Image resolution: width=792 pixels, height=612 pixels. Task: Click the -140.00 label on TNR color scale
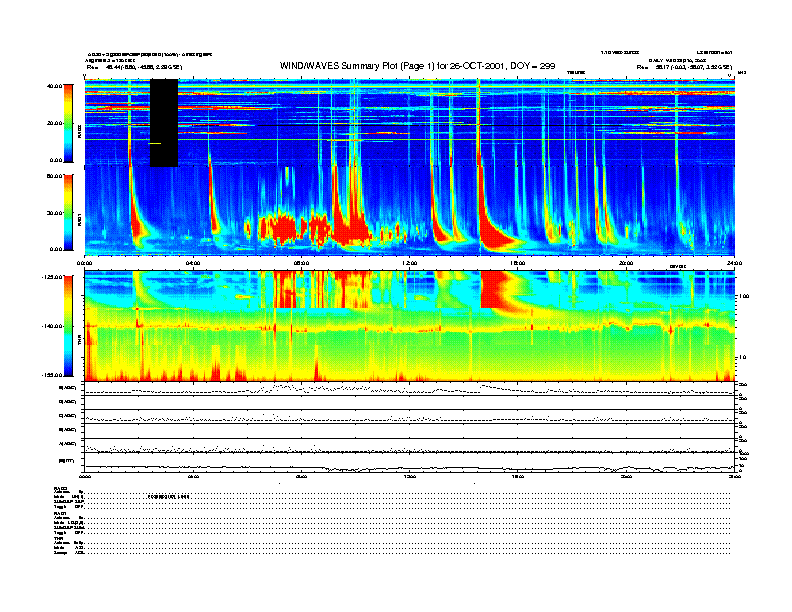52,326
